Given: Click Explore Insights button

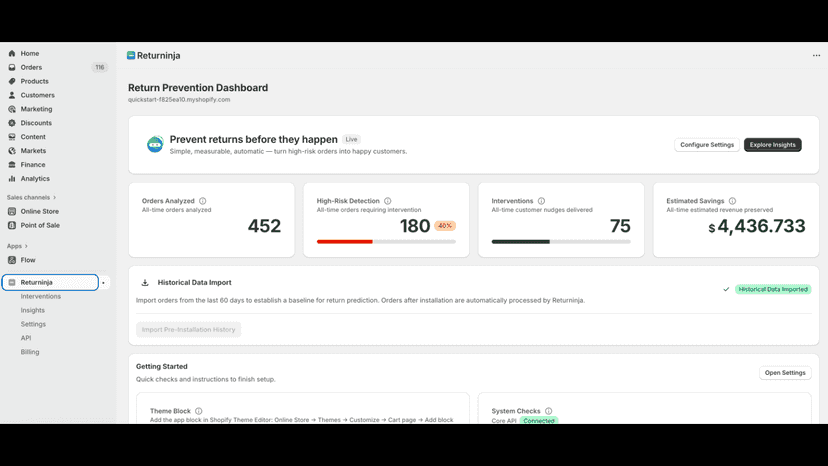Looking at the screenshot, I should pos(773,145).
